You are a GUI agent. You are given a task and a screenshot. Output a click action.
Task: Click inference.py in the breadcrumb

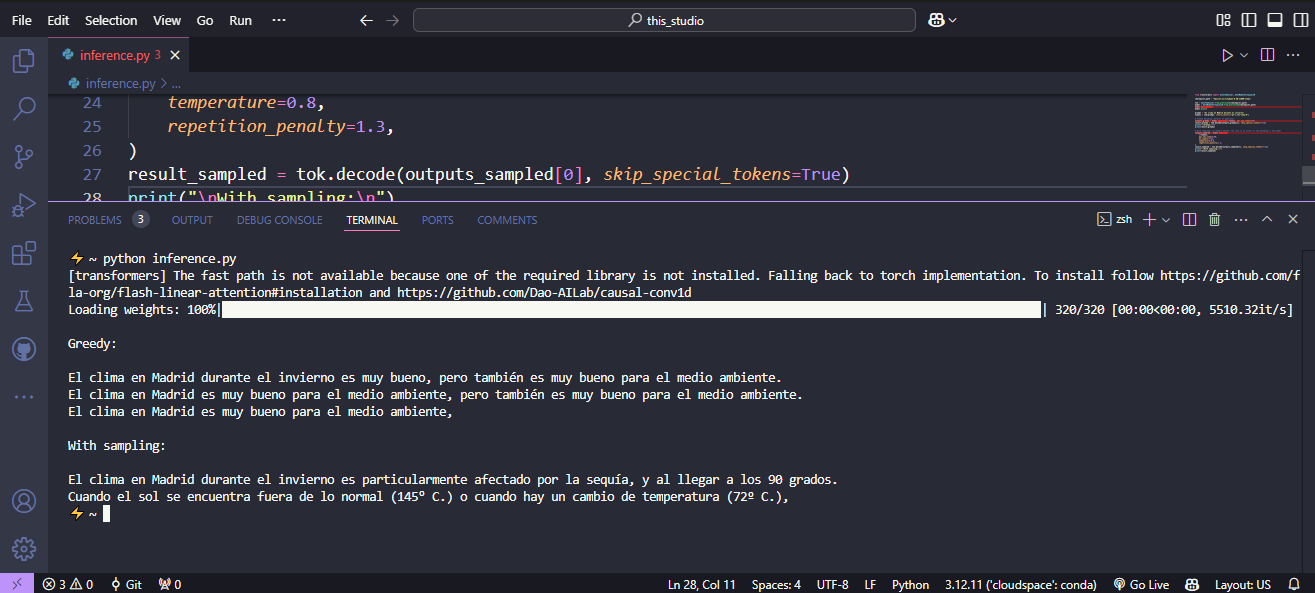[x=120, y=84]
